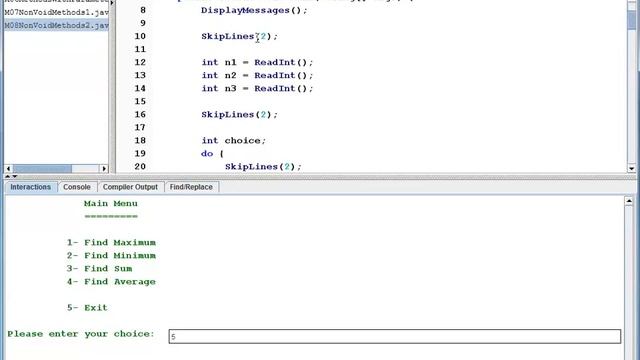Select M08NonVoidMethods2.java in file list
The width and height of the screenshot is (640, 360).
pos(56,25)
